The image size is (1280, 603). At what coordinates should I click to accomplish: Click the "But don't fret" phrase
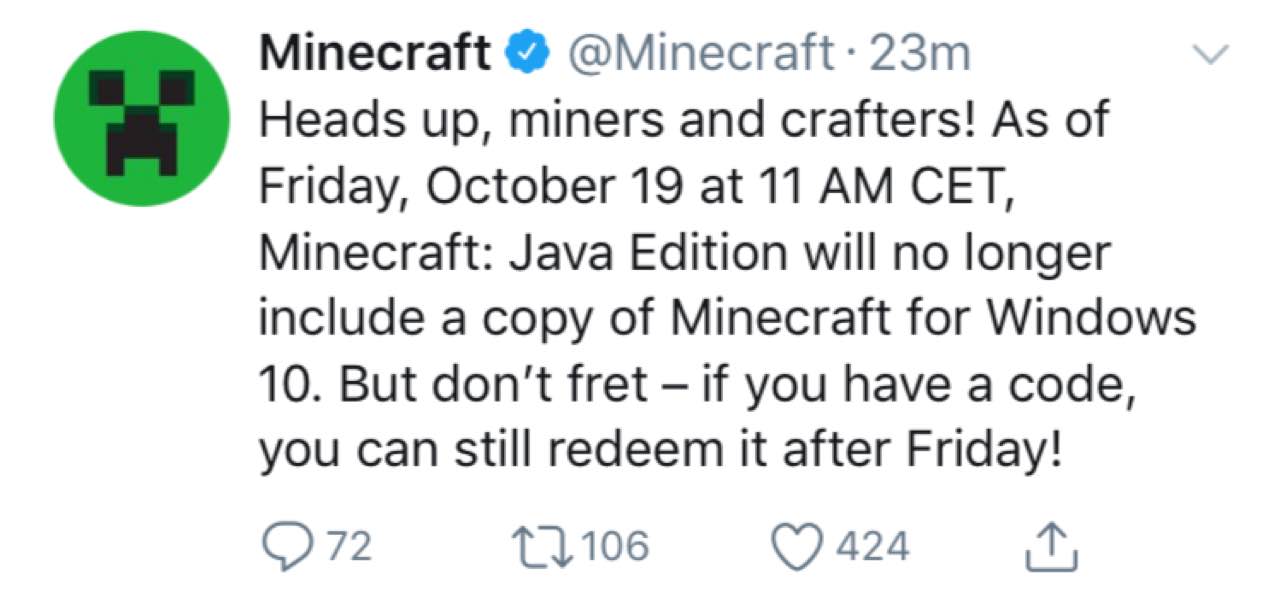(494, 384)
